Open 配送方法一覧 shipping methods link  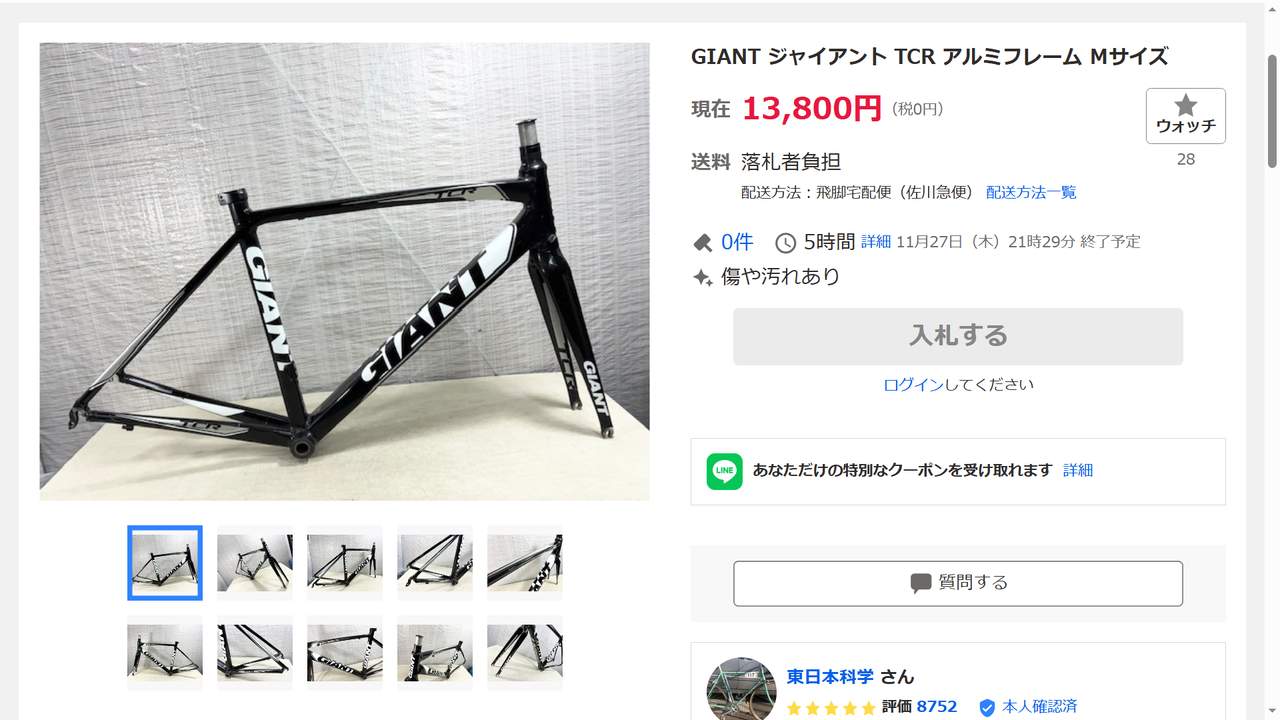tap(1031, 192)
